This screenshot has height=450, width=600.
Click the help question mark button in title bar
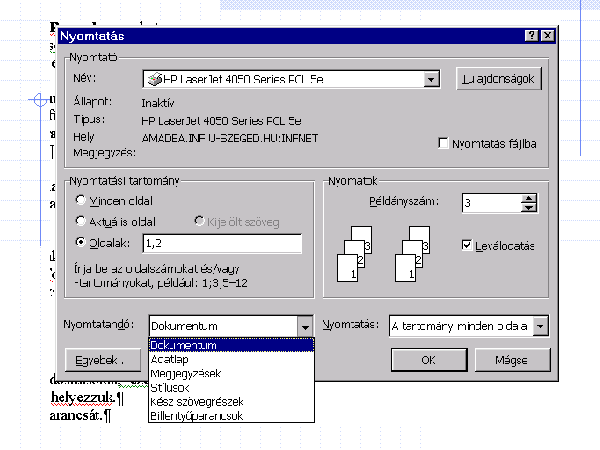(x=530, y=35)
